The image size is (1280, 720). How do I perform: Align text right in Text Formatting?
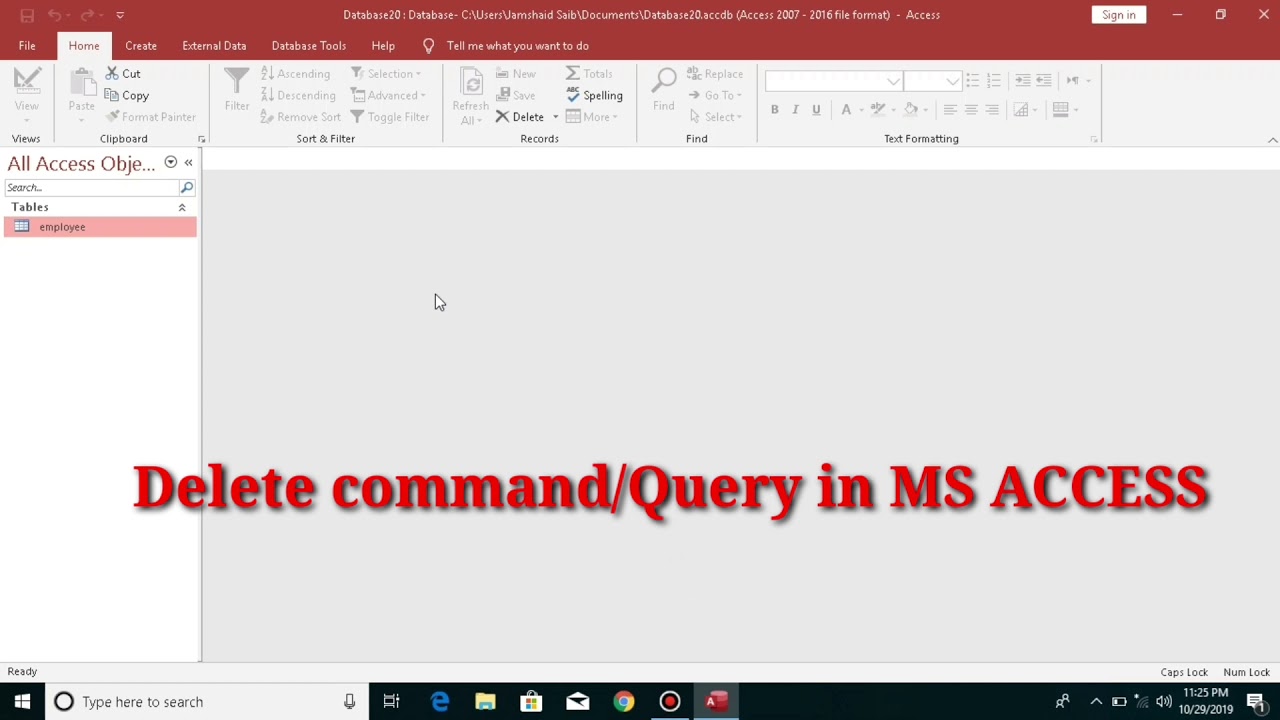tap(992, 109)
